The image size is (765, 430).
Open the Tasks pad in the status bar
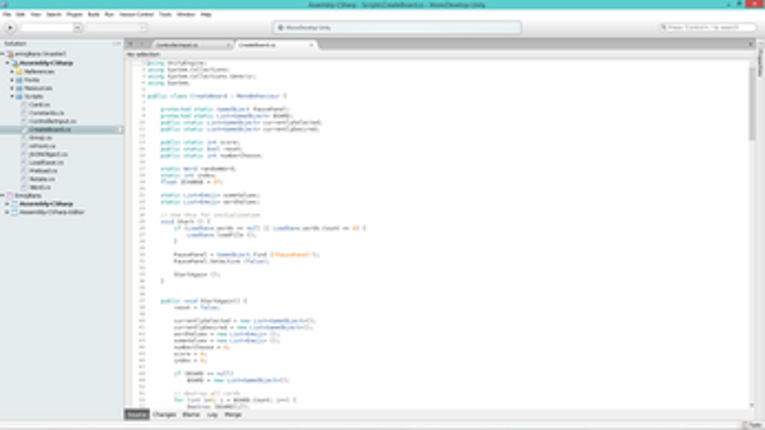coord(752,426)
